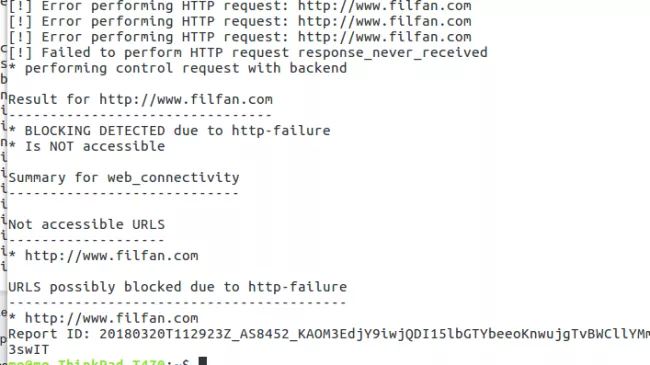Click the 'Not accessible URLS' heading

(x=87, y=224)
